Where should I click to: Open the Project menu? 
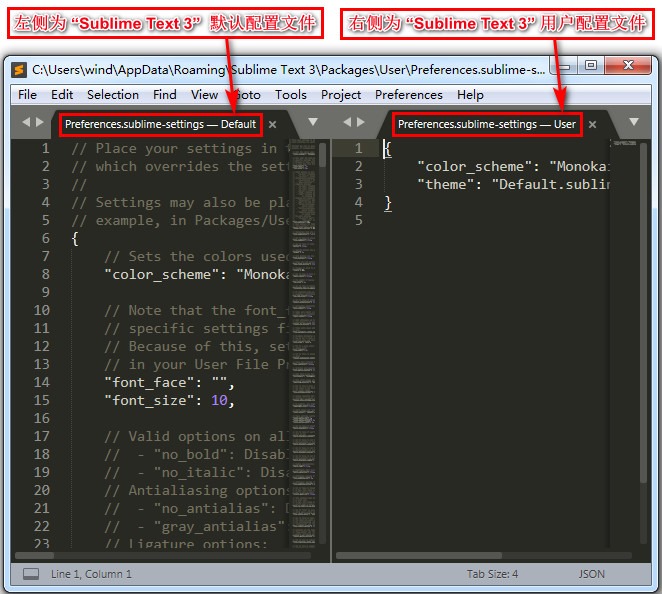(x=341, y=95)
